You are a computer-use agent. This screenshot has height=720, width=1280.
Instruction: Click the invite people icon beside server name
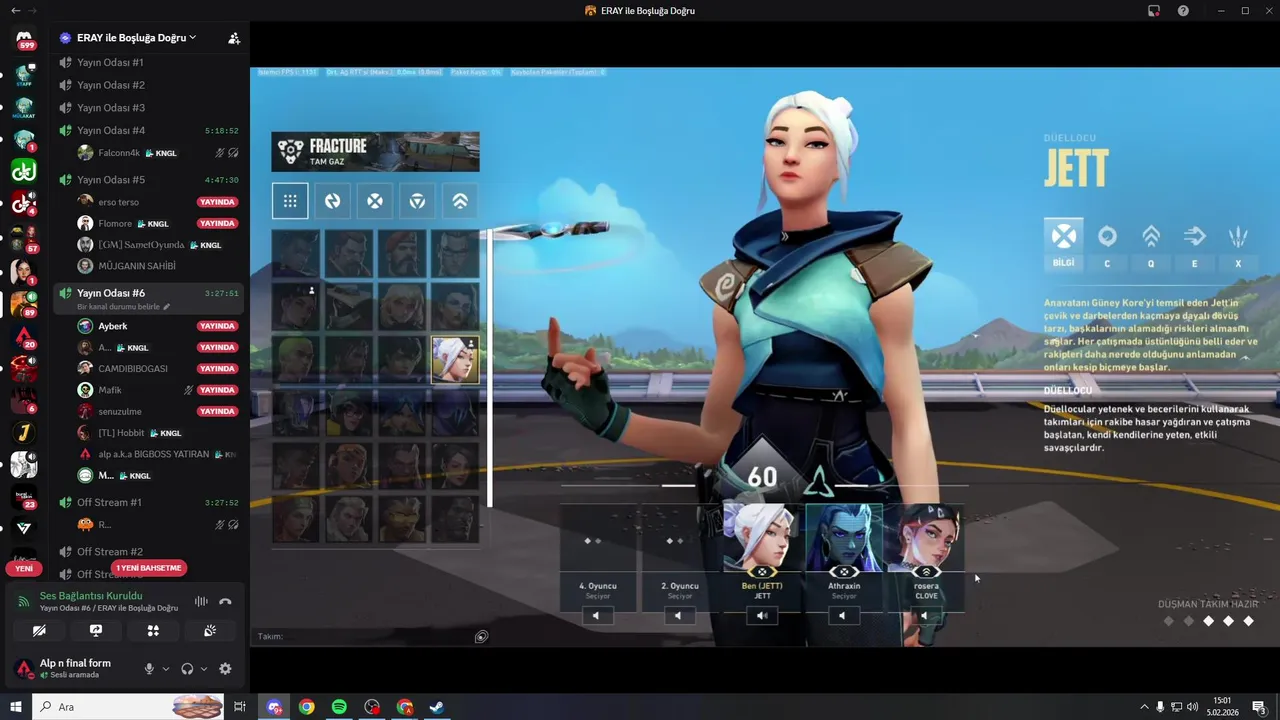(233, 38)
